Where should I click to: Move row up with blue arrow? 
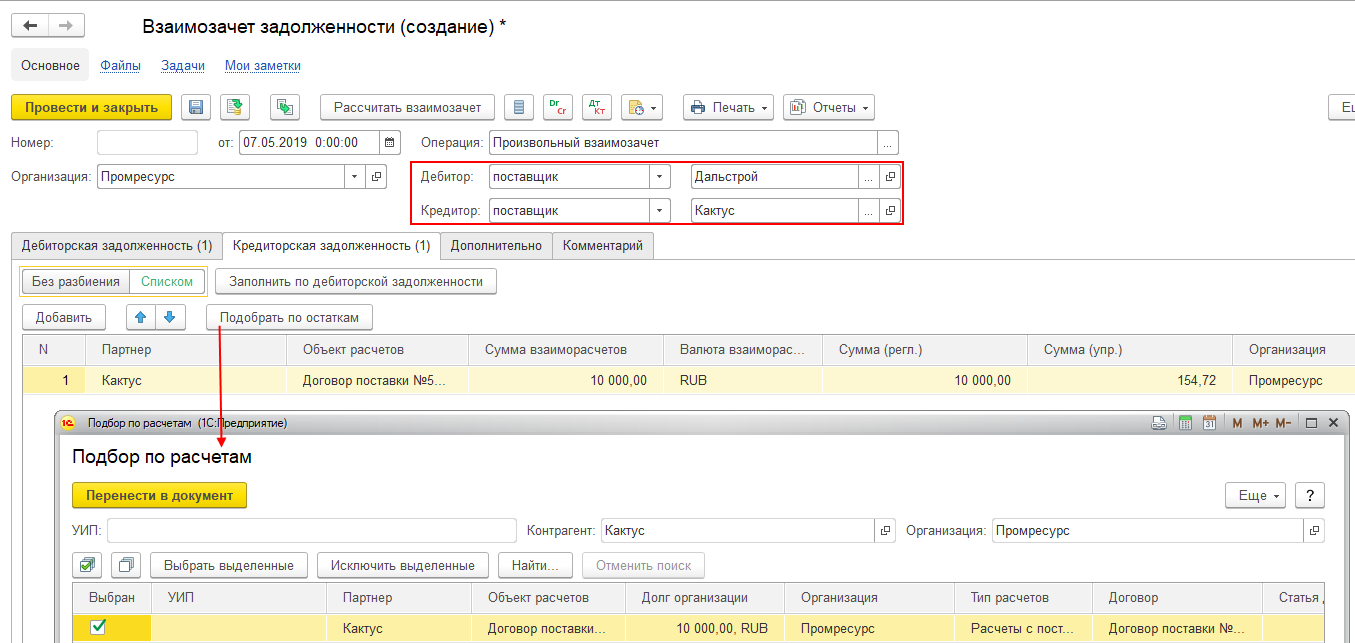tap(140, 317)
